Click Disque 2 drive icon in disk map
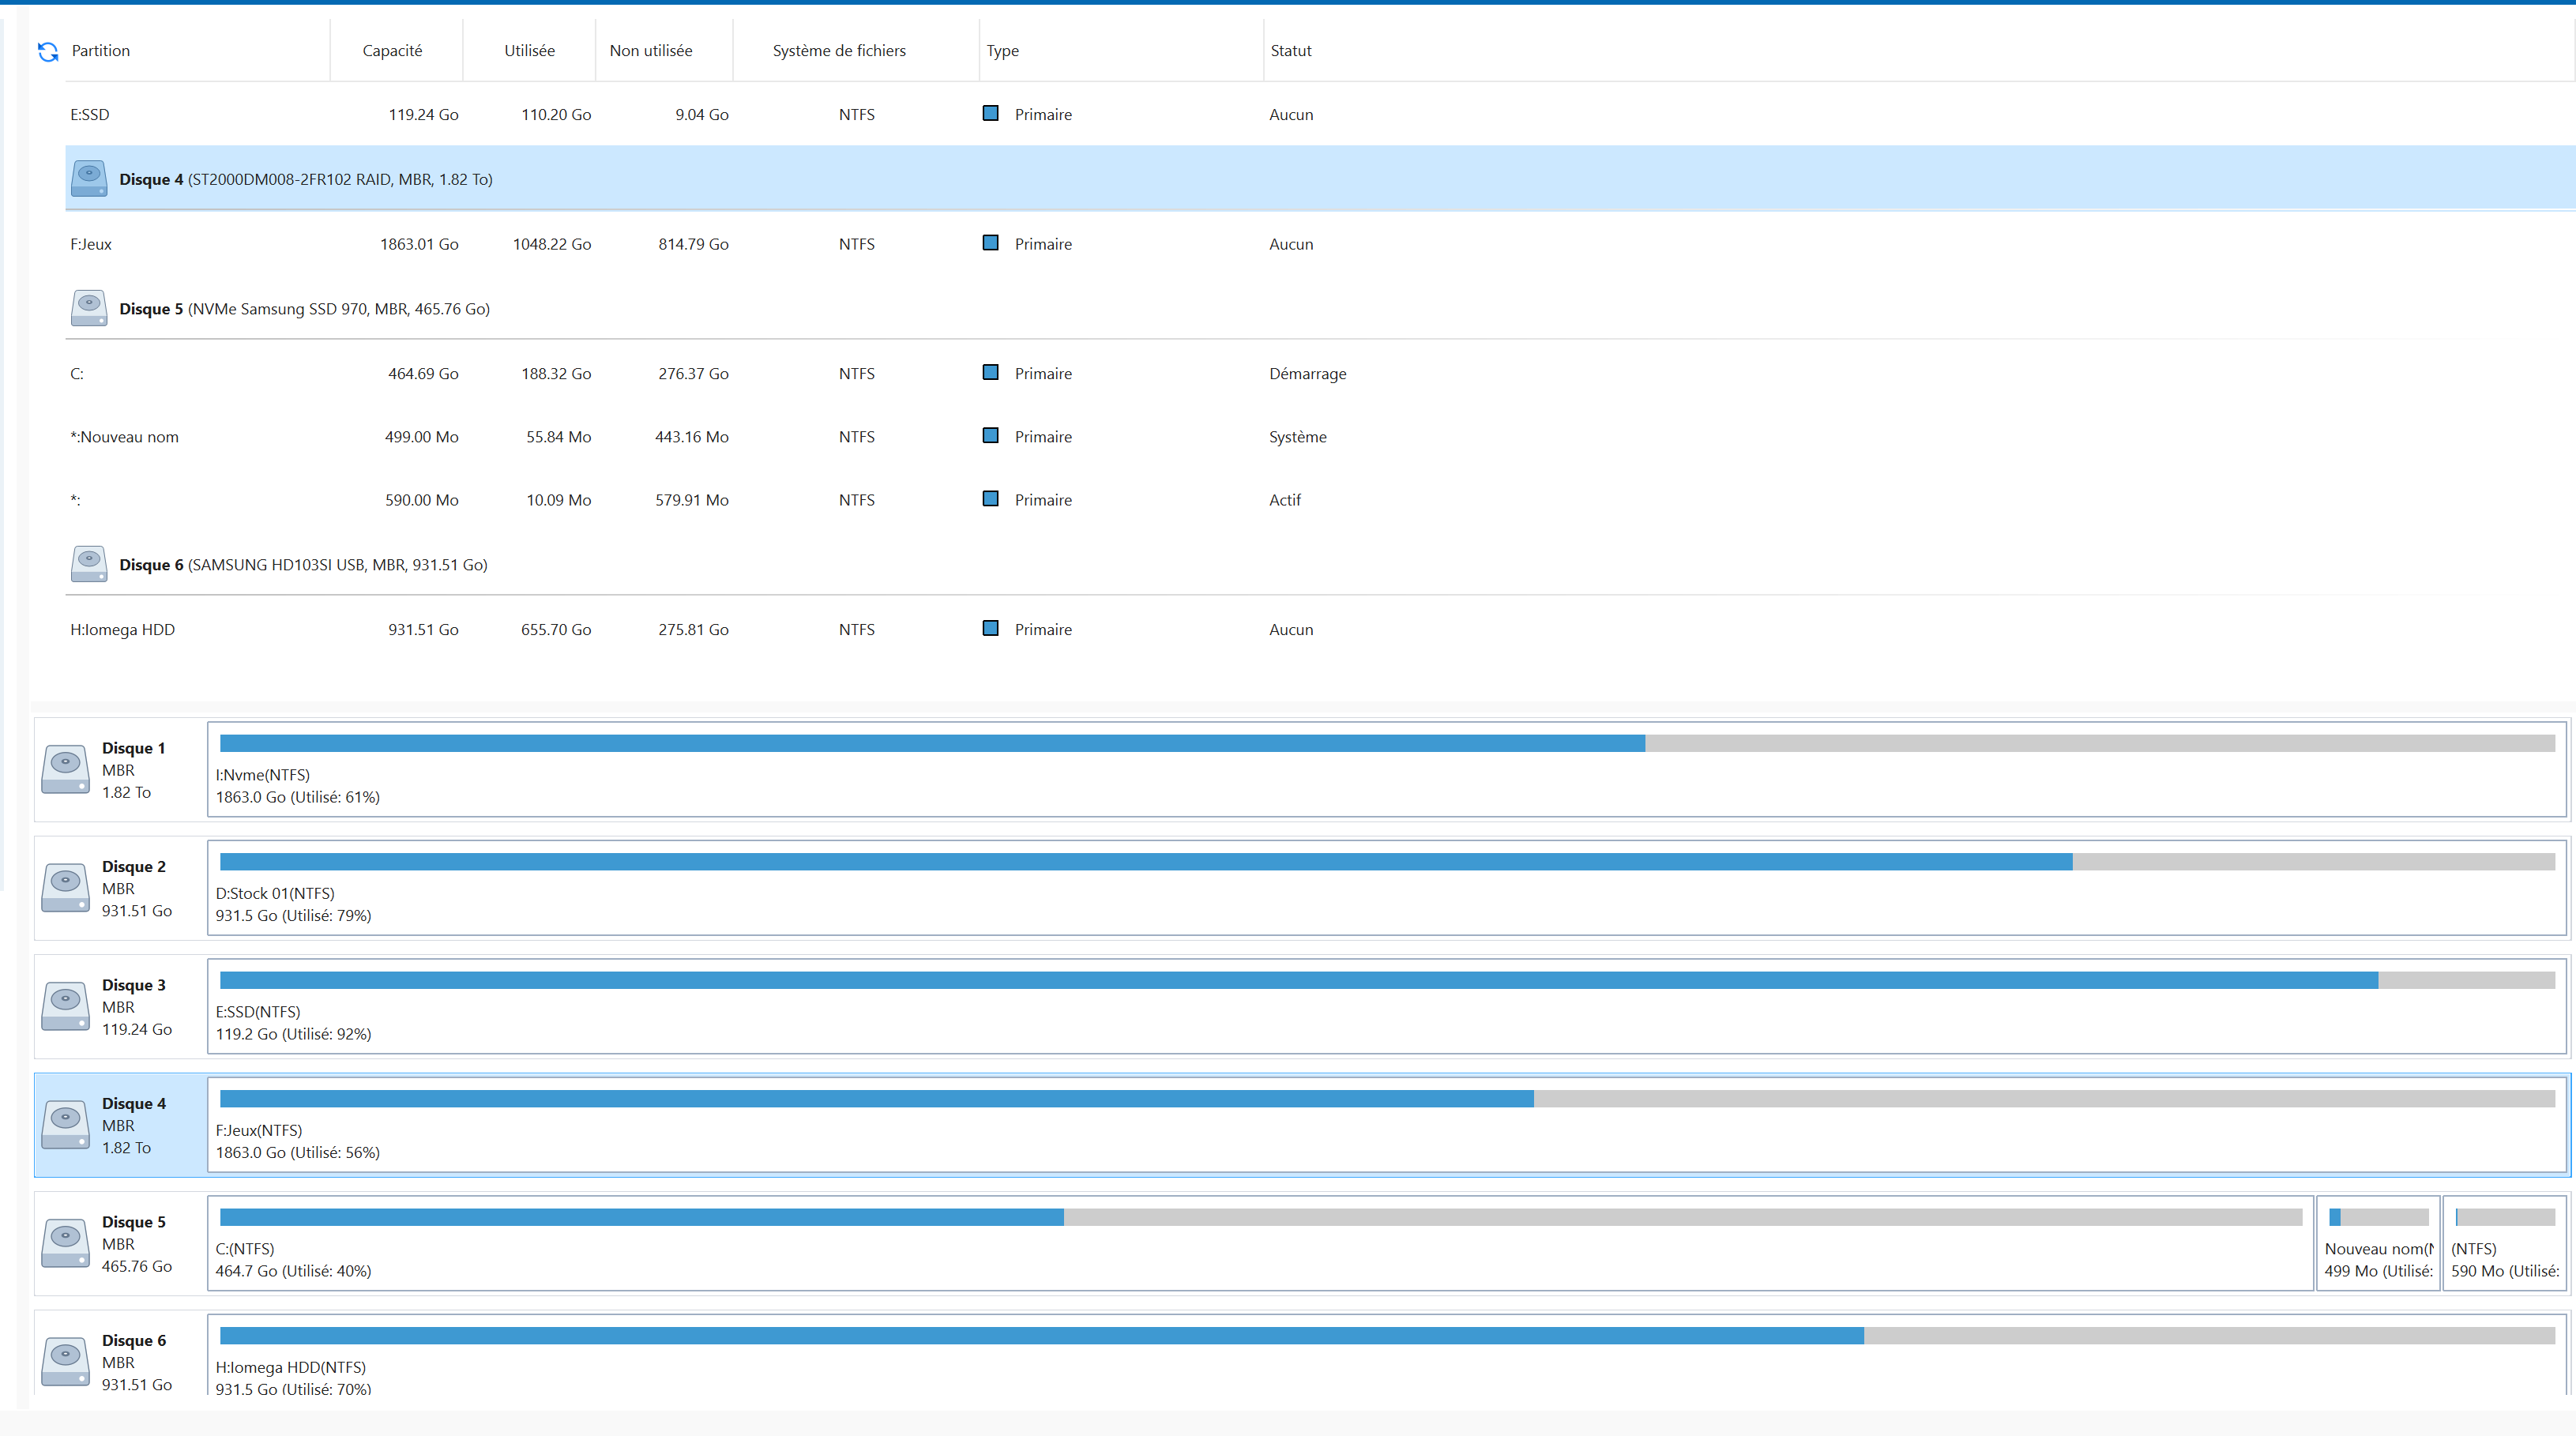The image size is (2576, 1436). click(x=65, y=888)
